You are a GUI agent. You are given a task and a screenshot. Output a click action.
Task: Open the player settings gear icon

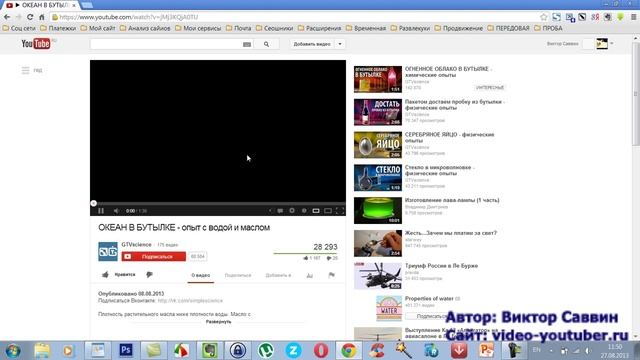point(292,211)
